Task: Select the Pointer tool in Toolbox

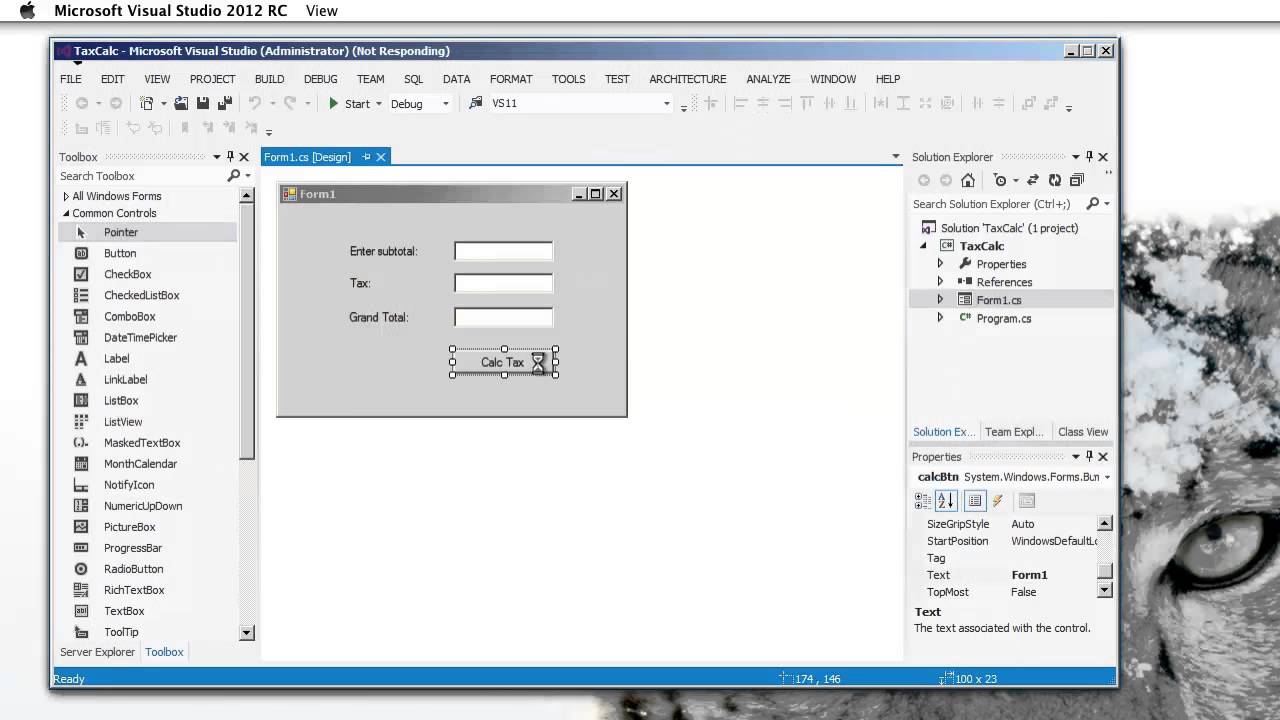Action: click(x=147, y=232)
